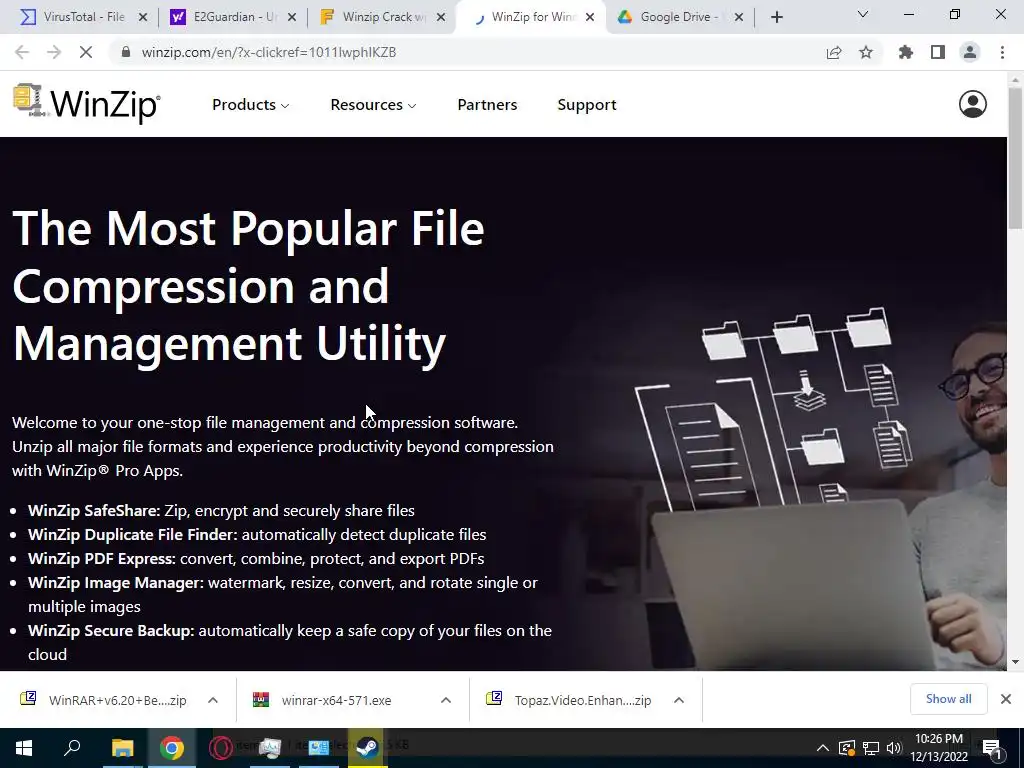Open the Partners page
Image resolution: width=1024 pixels, height=768 pixels.
pyautogui.click(x=487, y=104)
